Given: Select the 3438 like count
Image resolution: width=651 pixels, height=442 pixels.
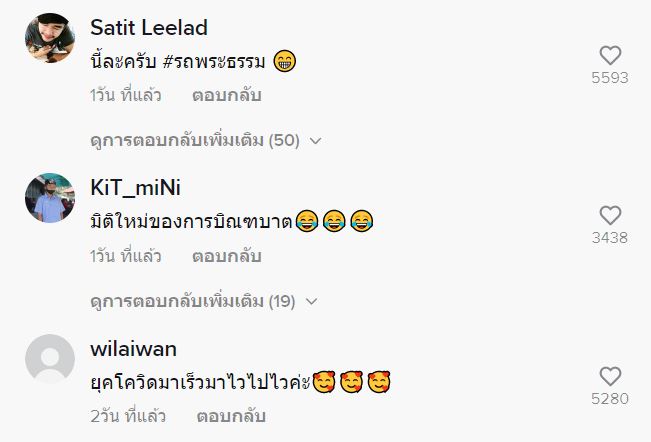Looking at the screenshot, I should click(x=610, y=238).
